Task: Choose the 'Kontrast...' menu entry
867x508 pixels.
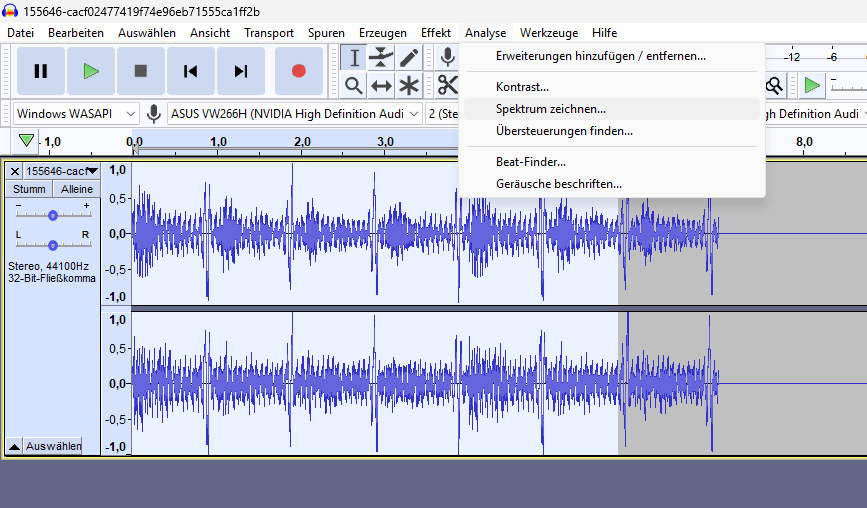Action: click(x=612, y=87)
